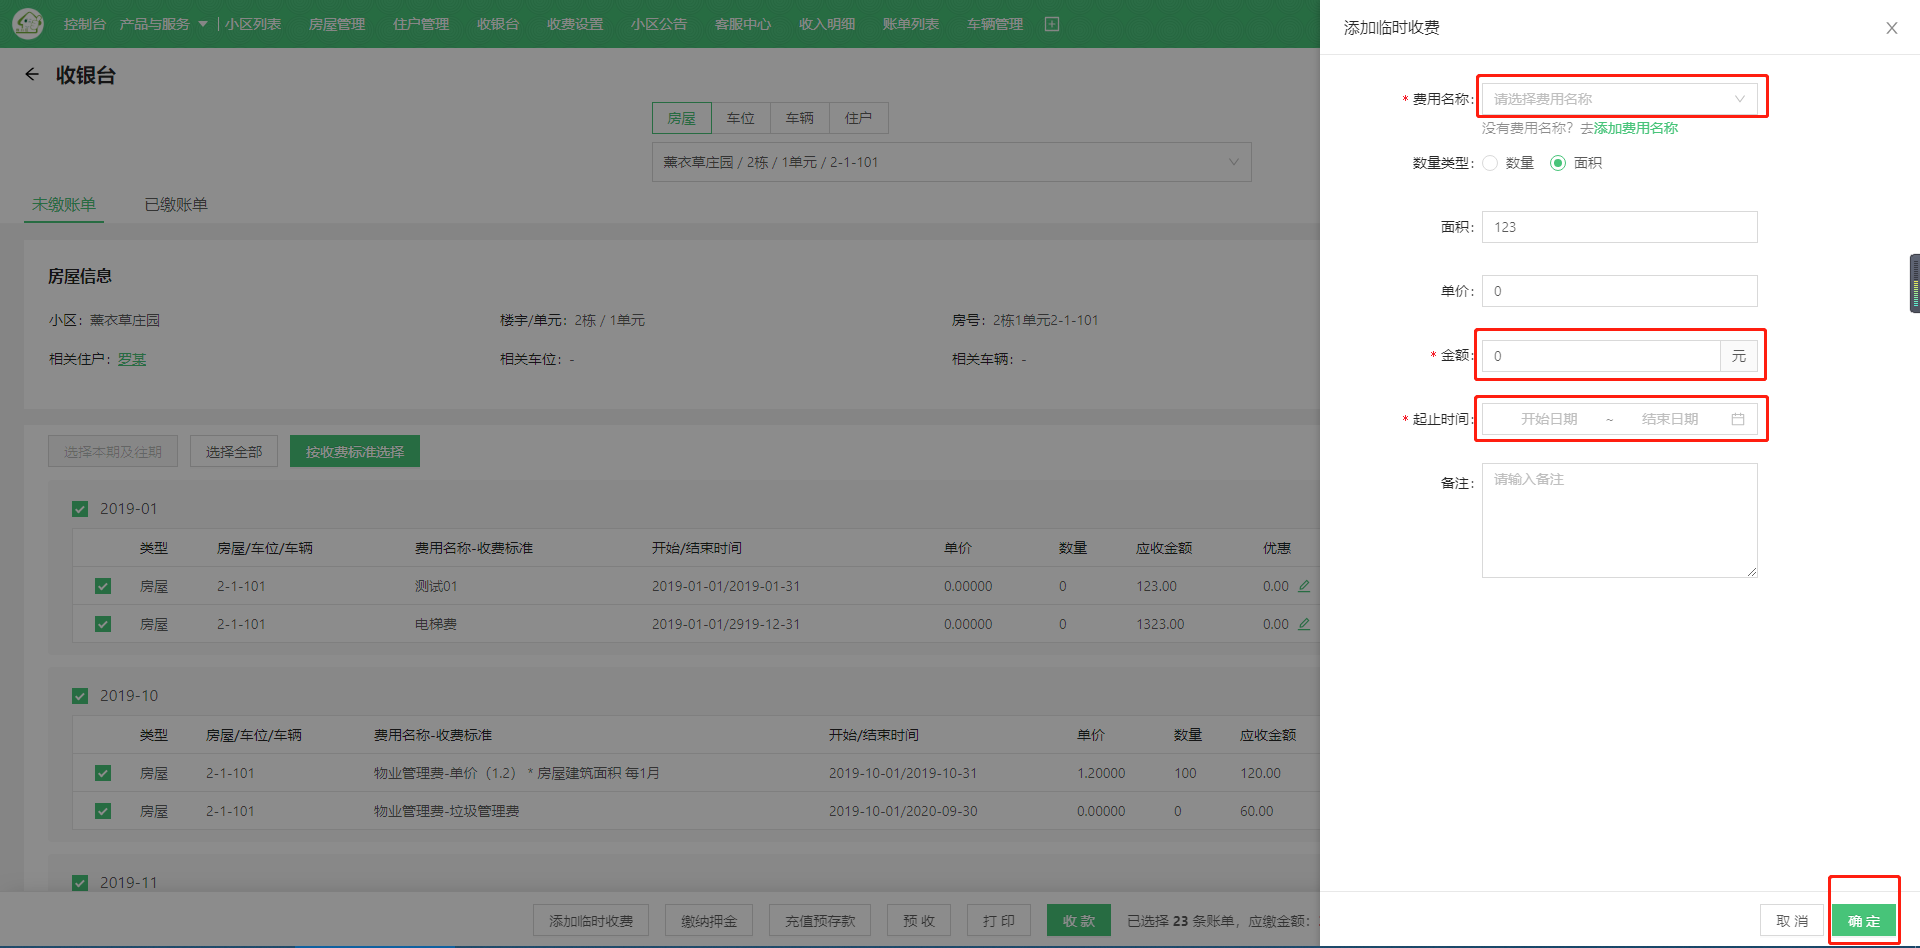
Task: Open 小区列表 in the top navigation
Action: (x=253, y=24)
